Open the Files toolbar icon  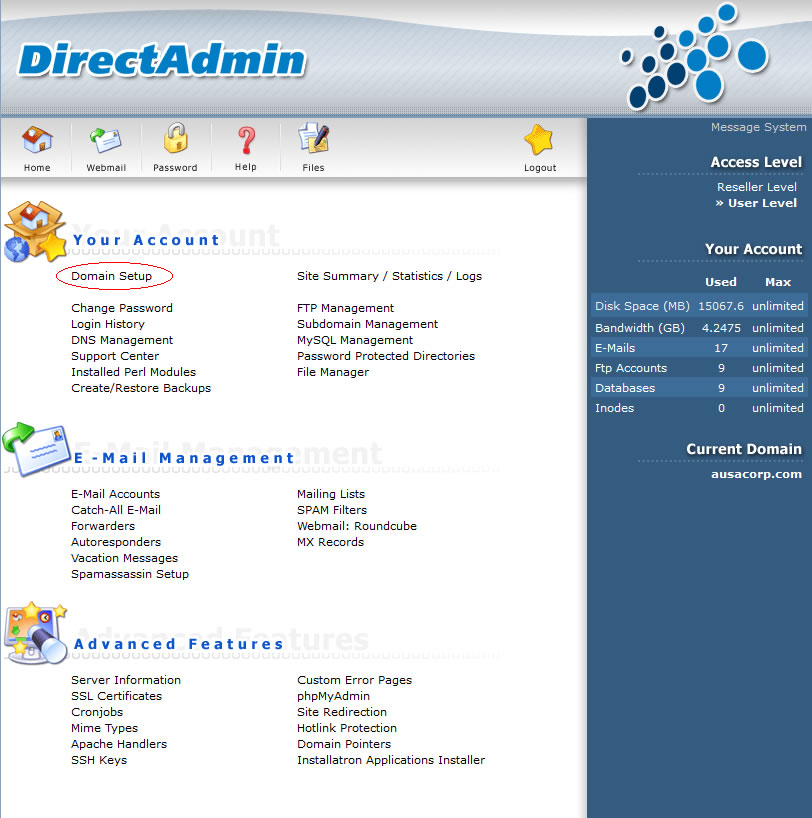[x=313, y=141]
